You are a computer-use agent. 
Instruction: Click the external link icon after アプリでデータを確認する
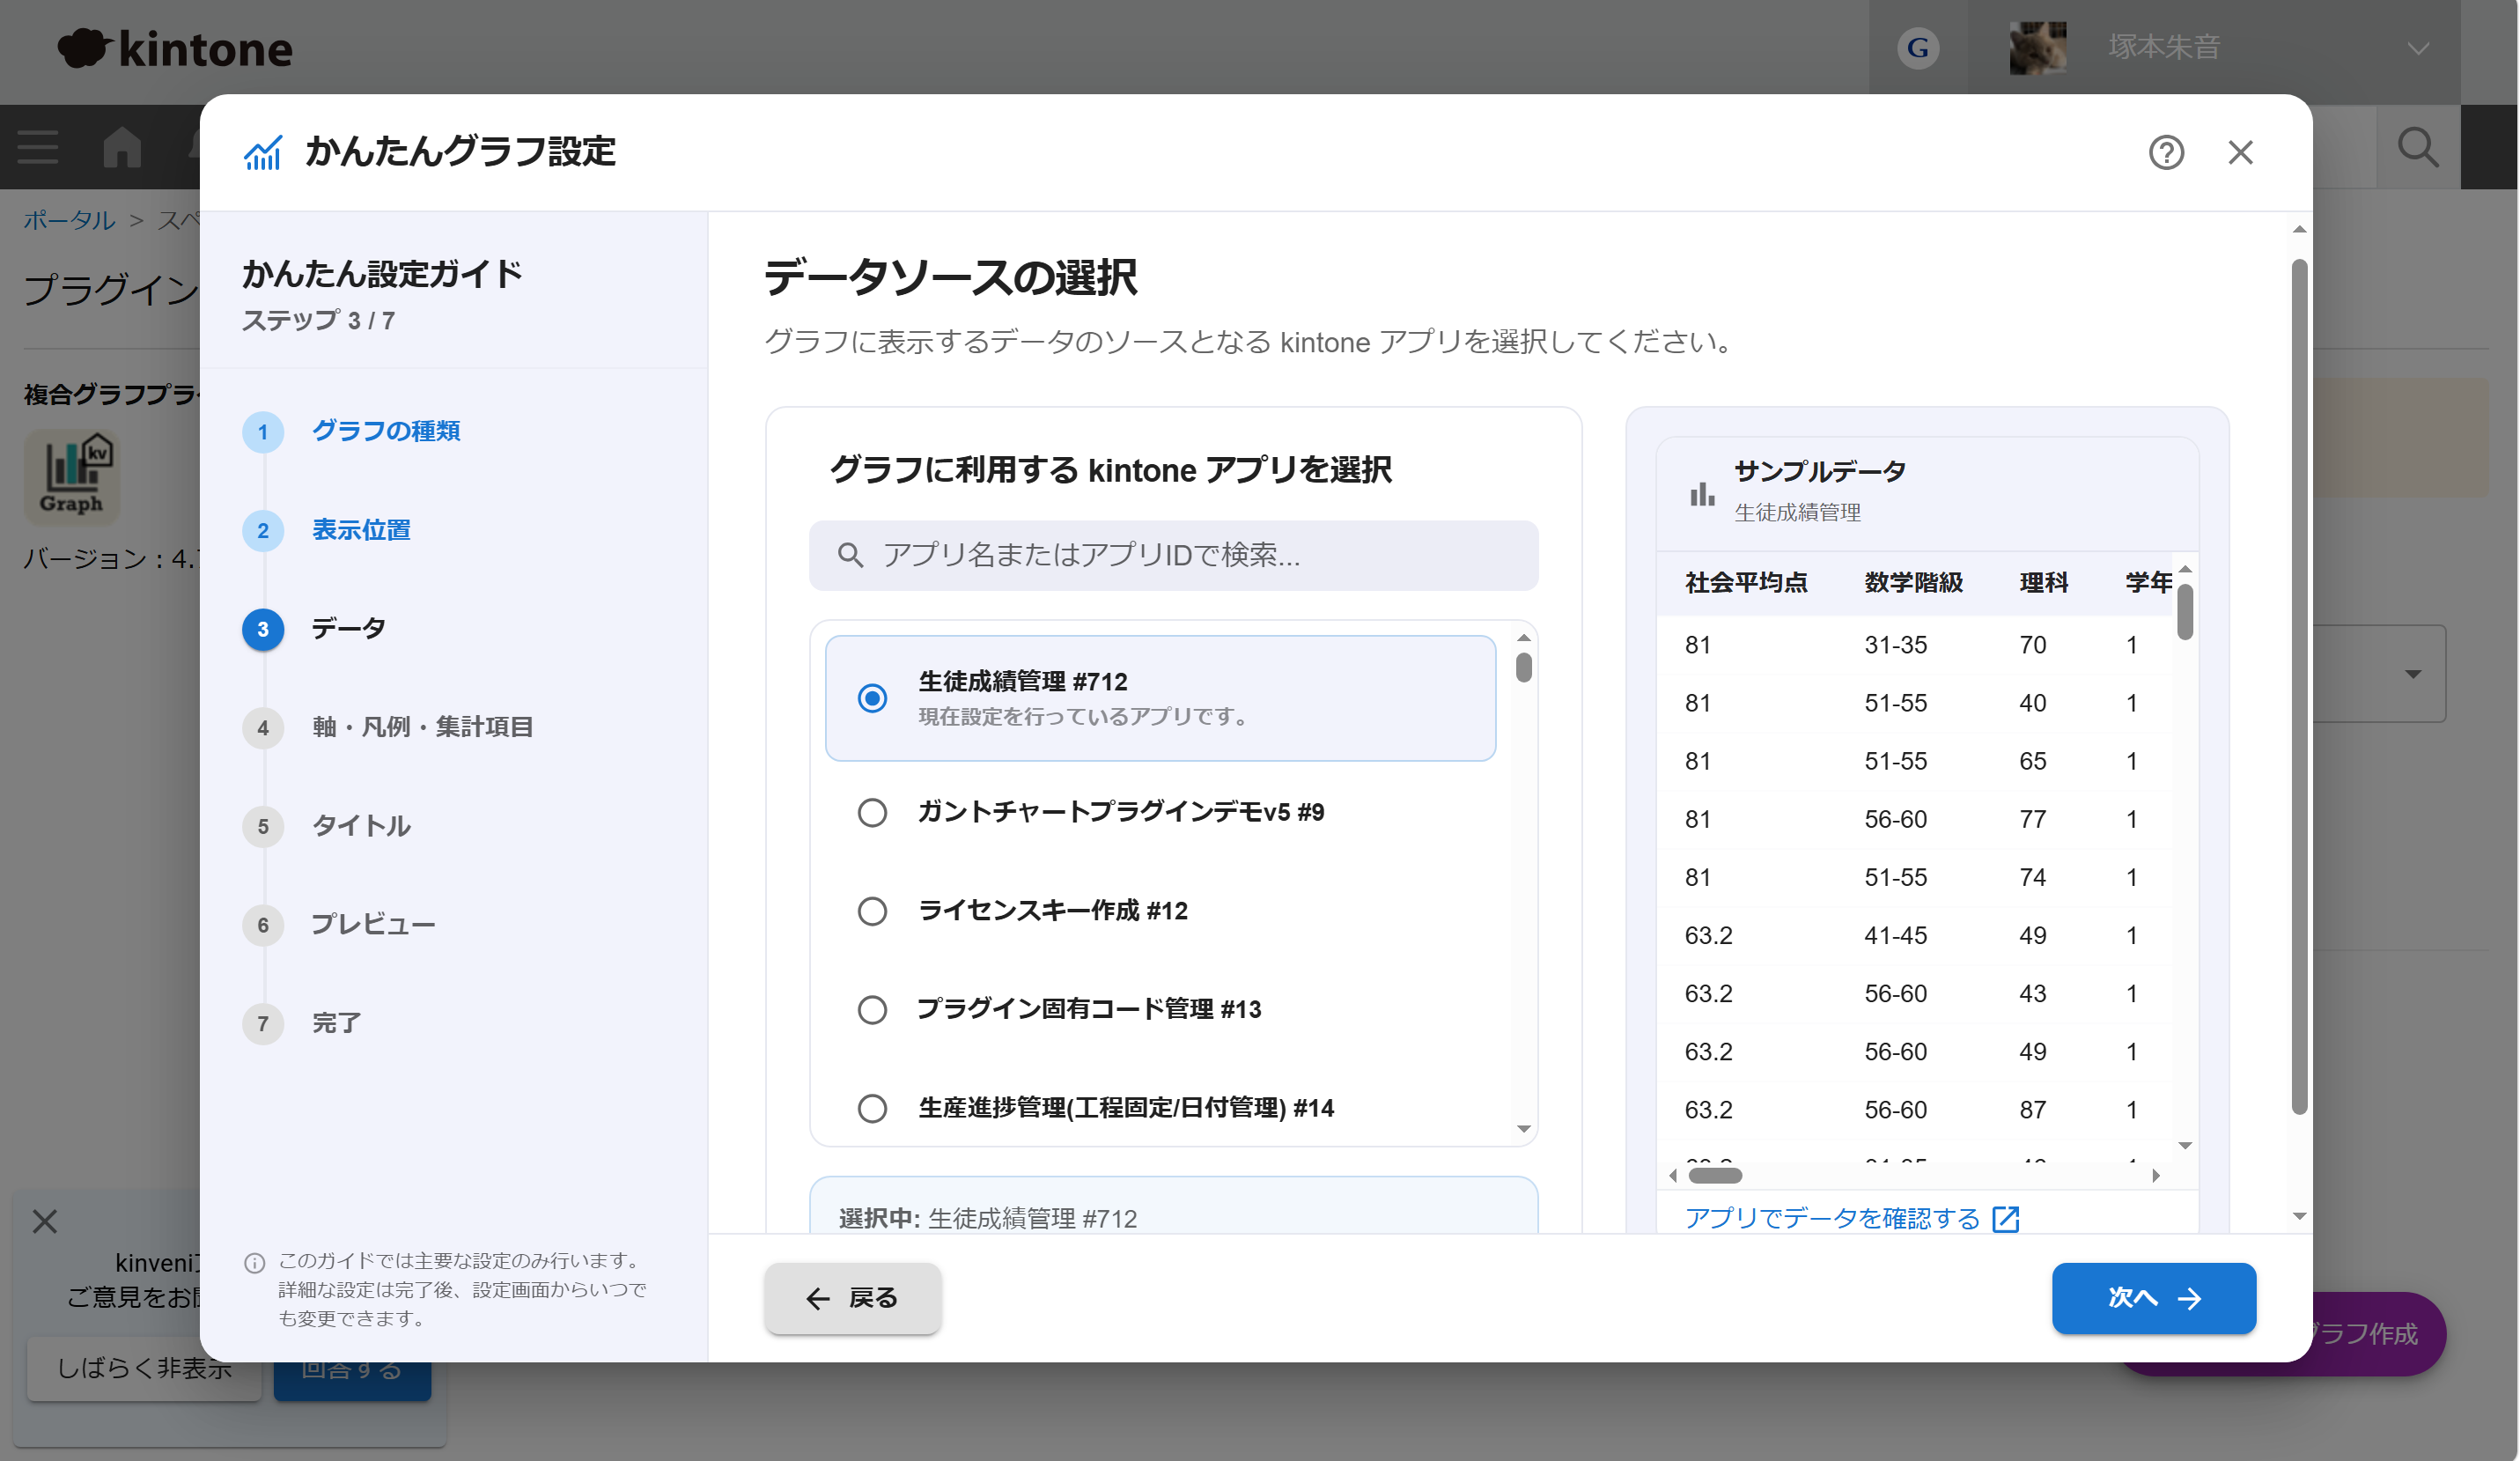2005,1219
